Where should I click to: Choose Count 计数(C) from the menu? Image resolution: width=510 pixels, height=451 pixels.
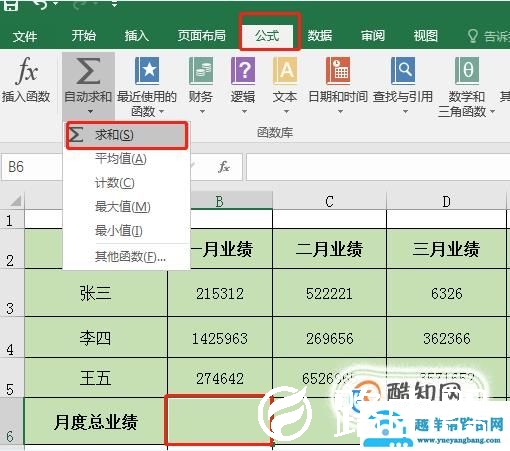[x=127, y=183]
